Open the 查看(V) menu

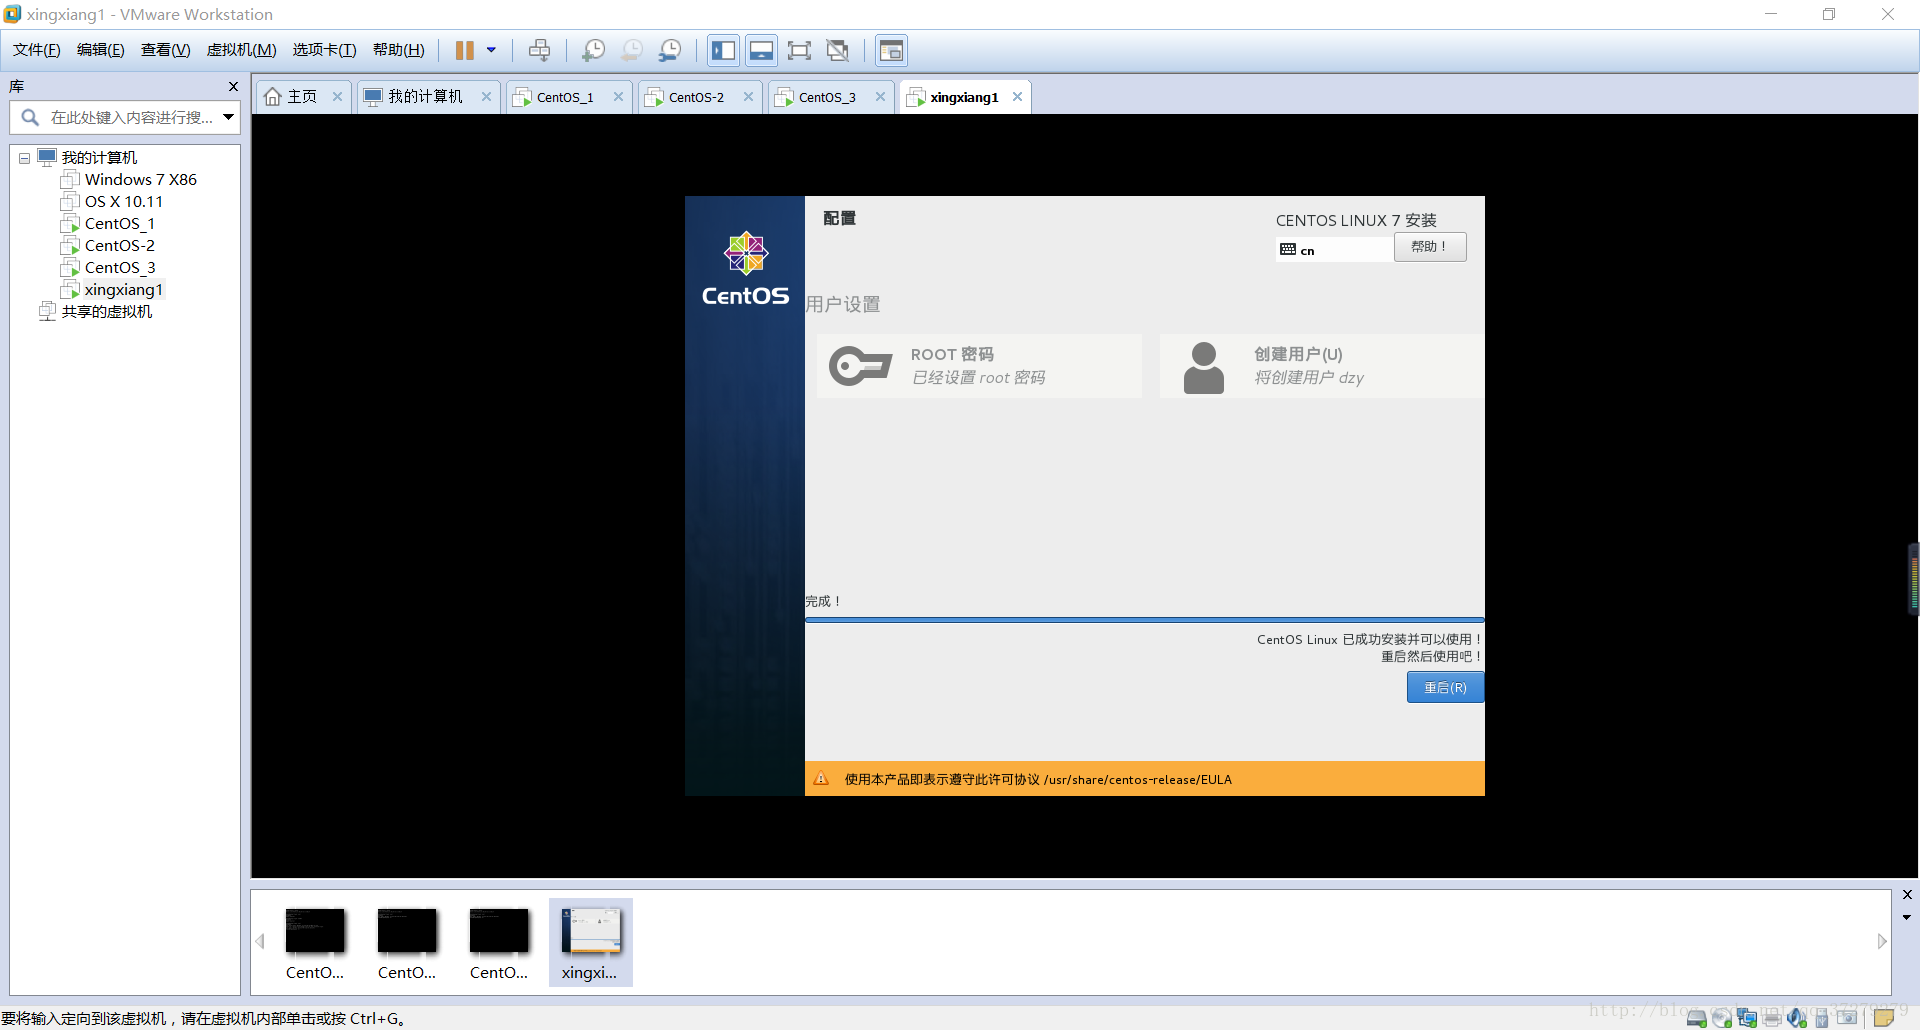165,50
